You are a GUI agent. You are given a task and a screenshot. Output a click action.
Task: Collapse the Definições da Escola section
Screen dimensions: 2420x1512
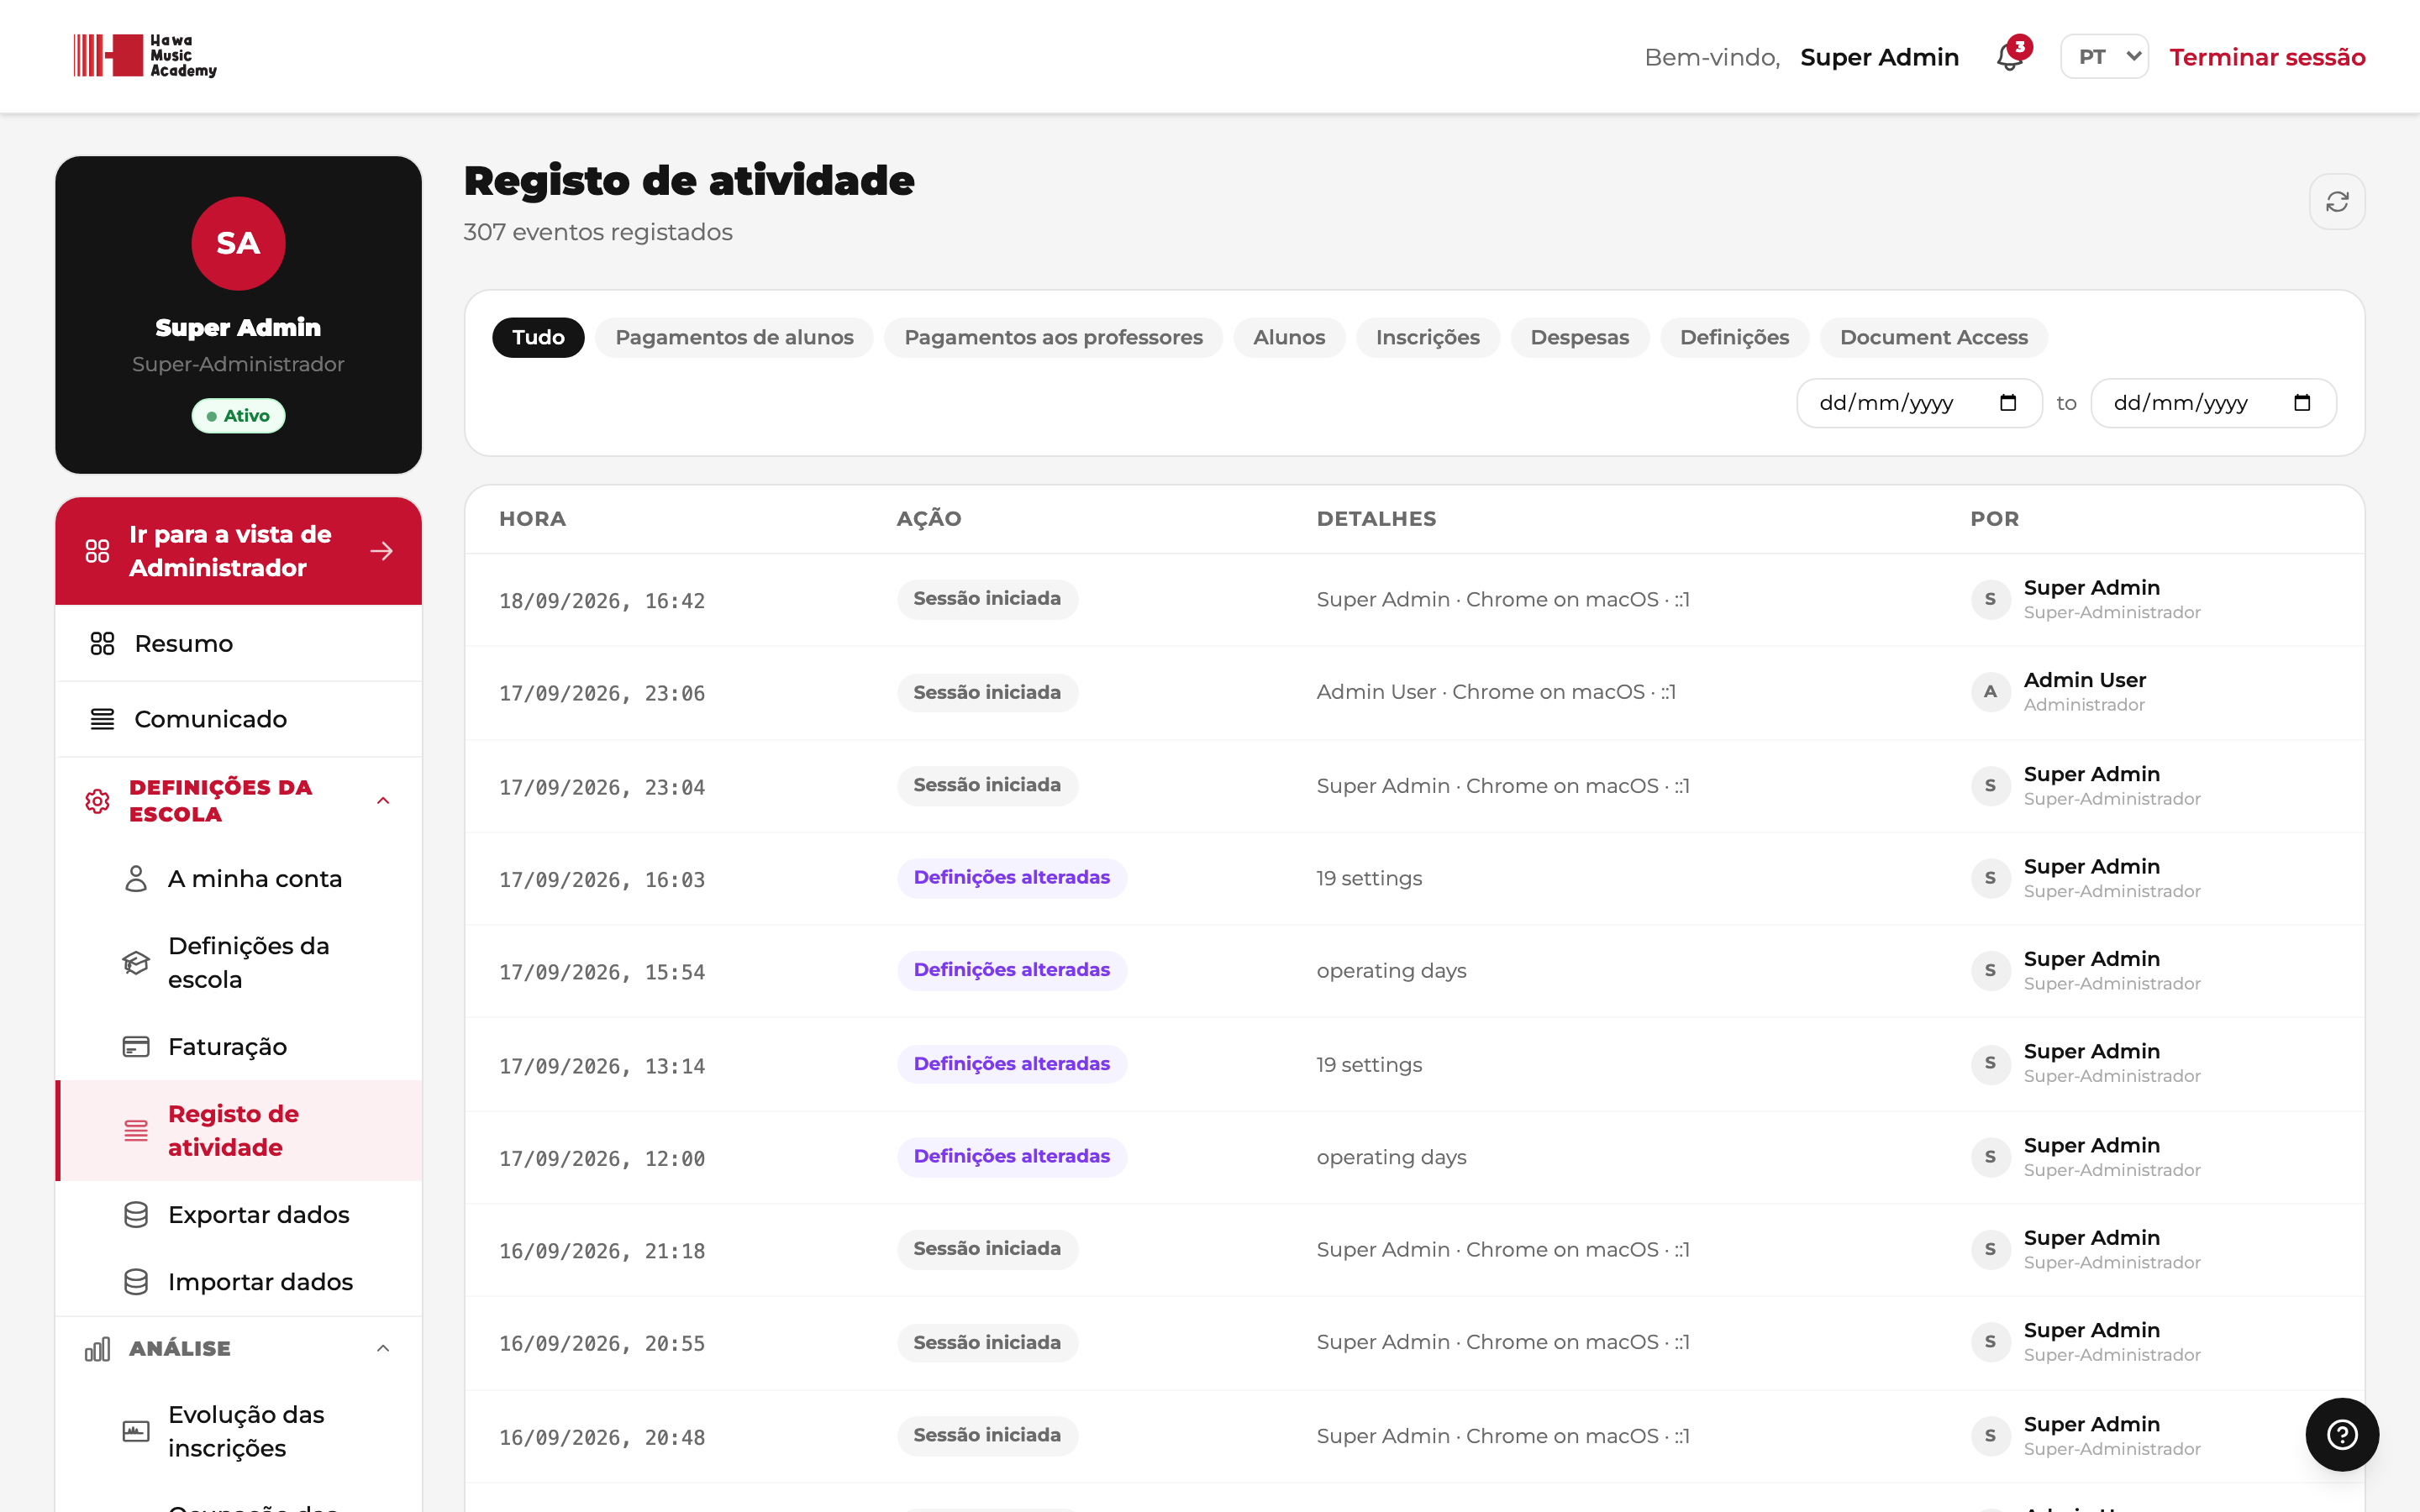pos(383,801)
